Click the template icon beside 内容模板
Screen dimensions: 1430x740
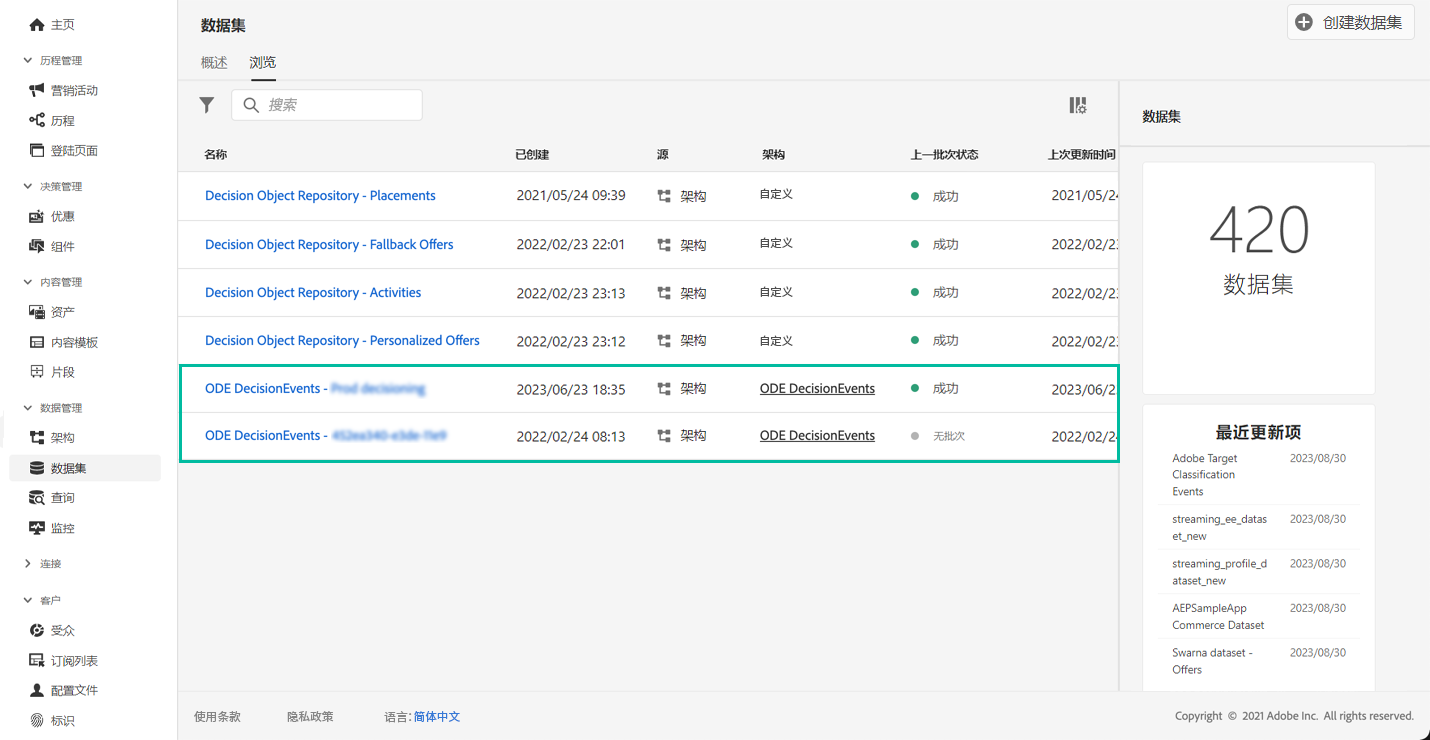[37, 343]
